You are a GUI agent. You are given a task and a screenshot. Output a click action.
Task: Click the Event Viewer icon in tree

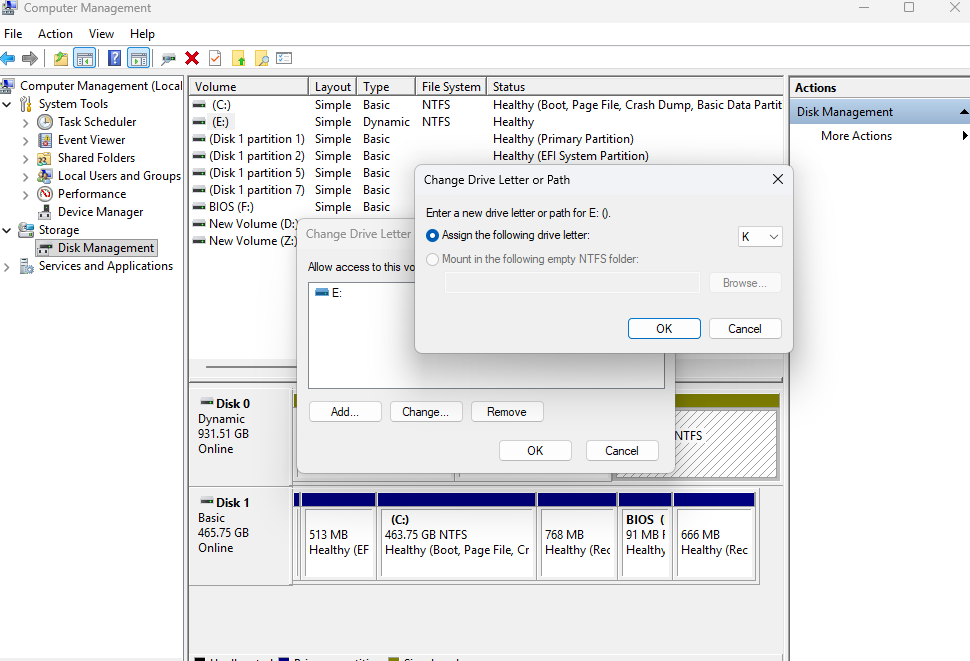(45, 140)
